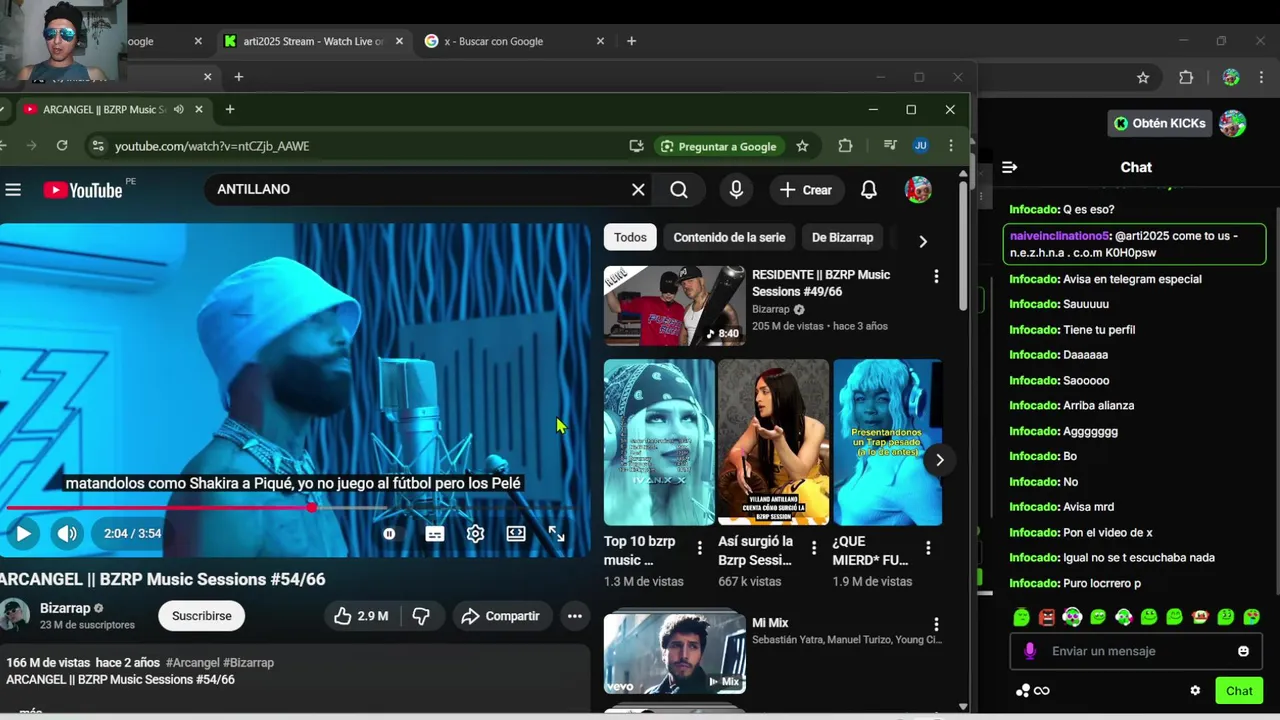1280x720 pixels.
Task: Show more filter chips with the arrow
Action: 922,241
